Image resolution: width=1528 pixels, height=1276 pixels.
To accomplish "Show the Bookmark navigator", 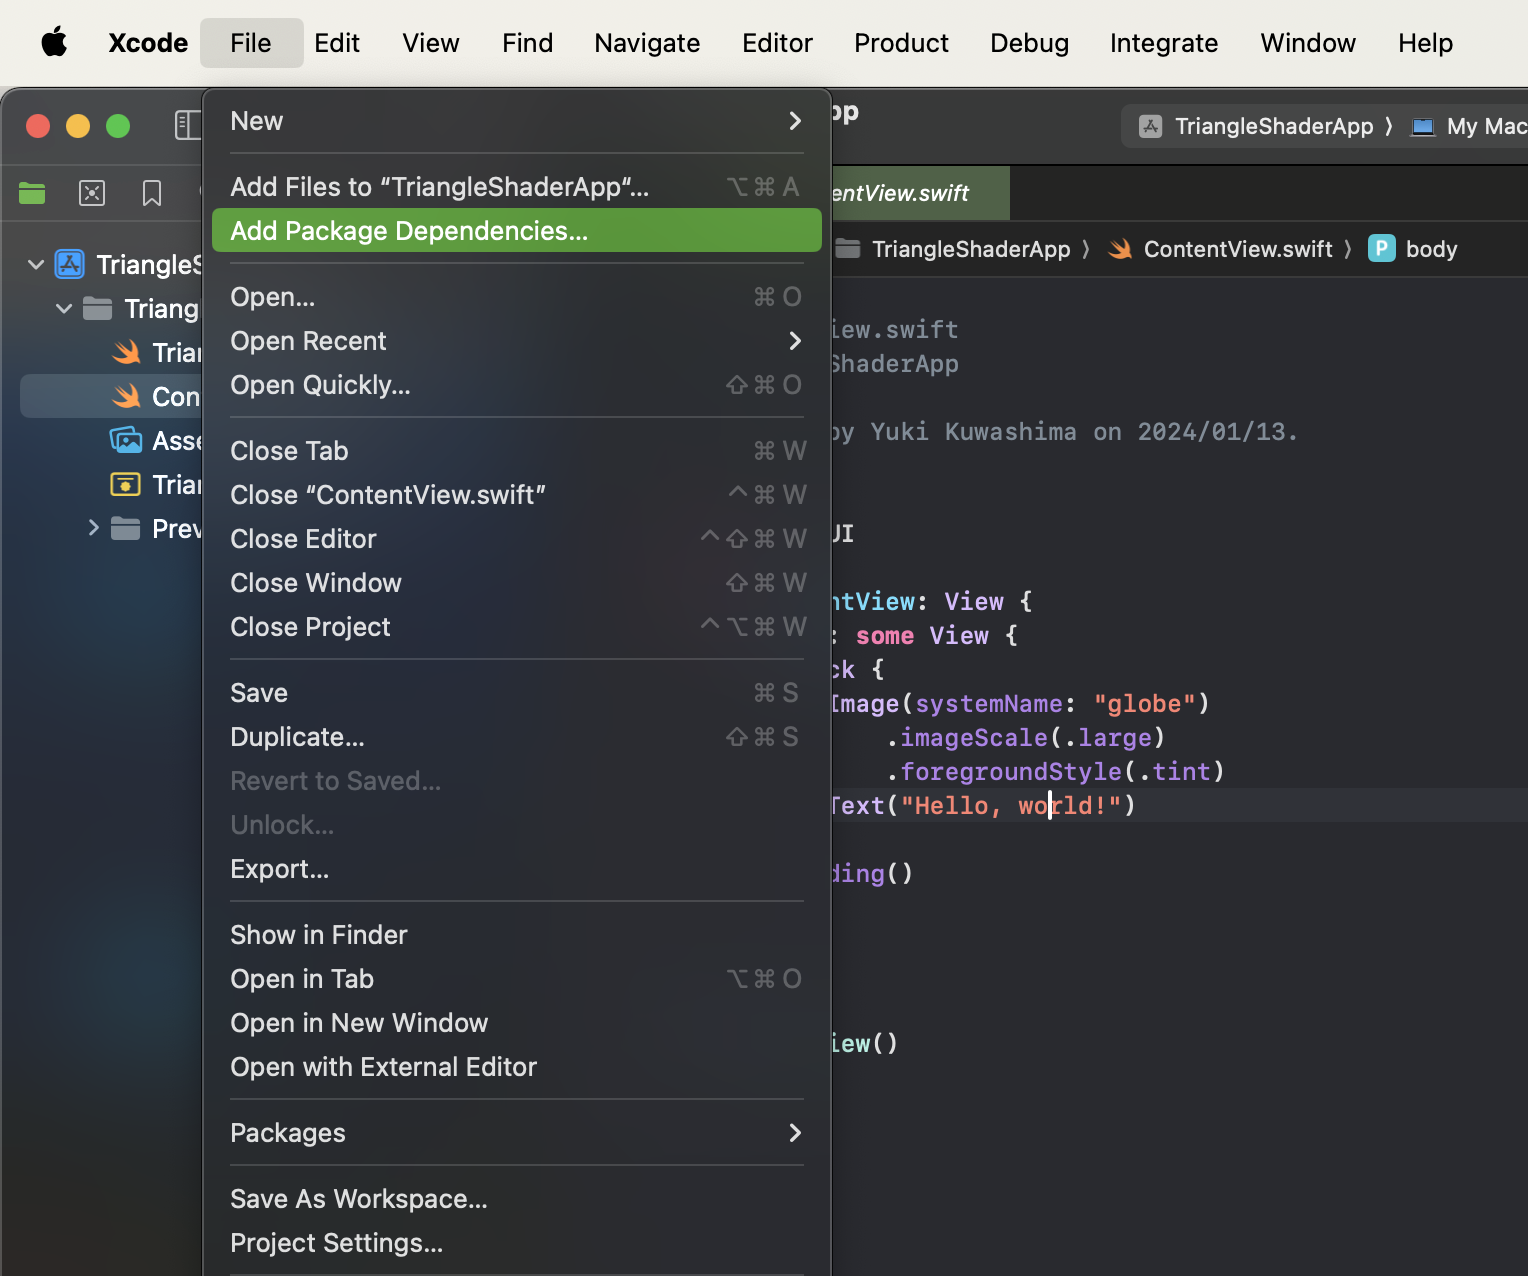I will point(152,193).
